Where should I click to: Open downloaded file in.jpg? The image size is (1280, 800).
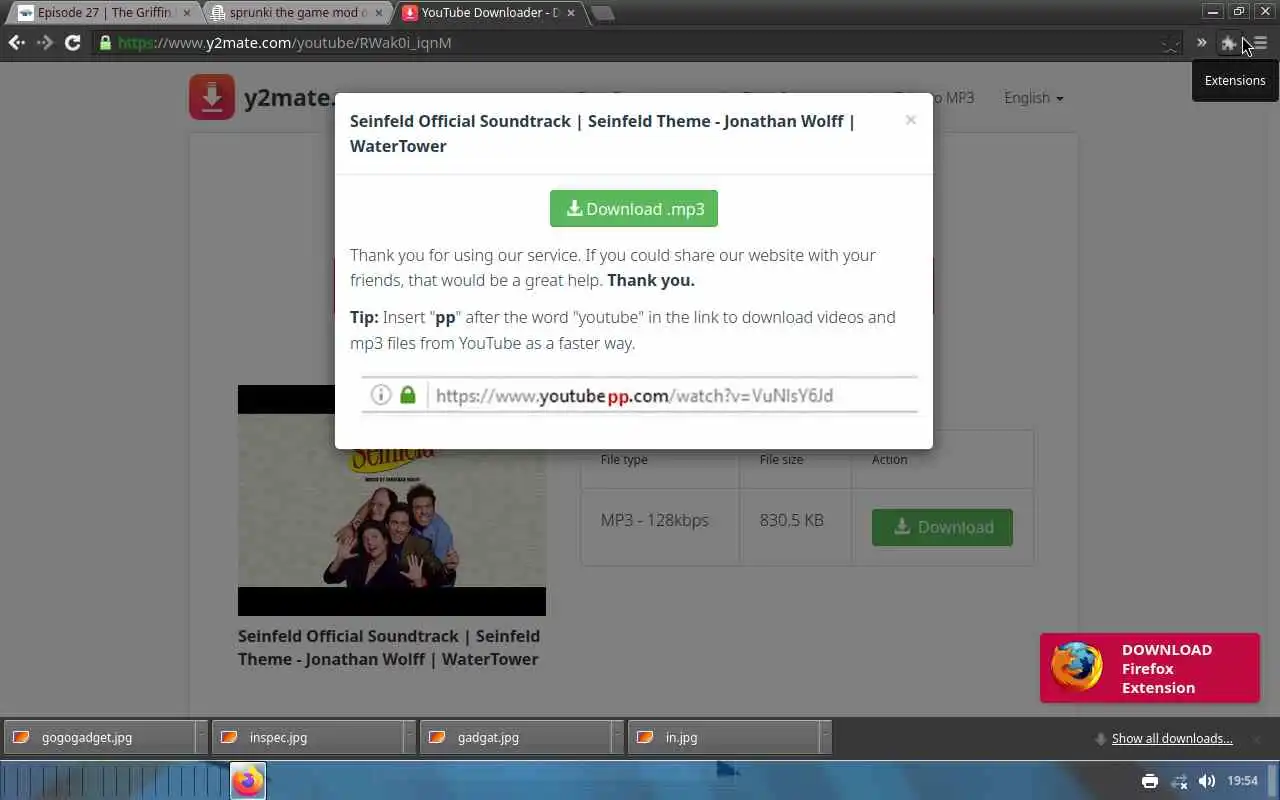(722, 737)
